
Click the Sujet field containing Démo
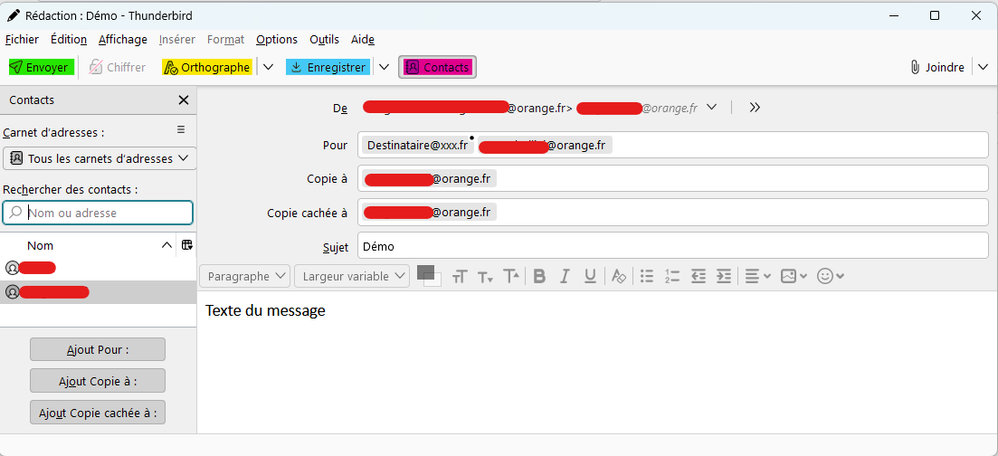pyautogui.click(x=673, y=246)
